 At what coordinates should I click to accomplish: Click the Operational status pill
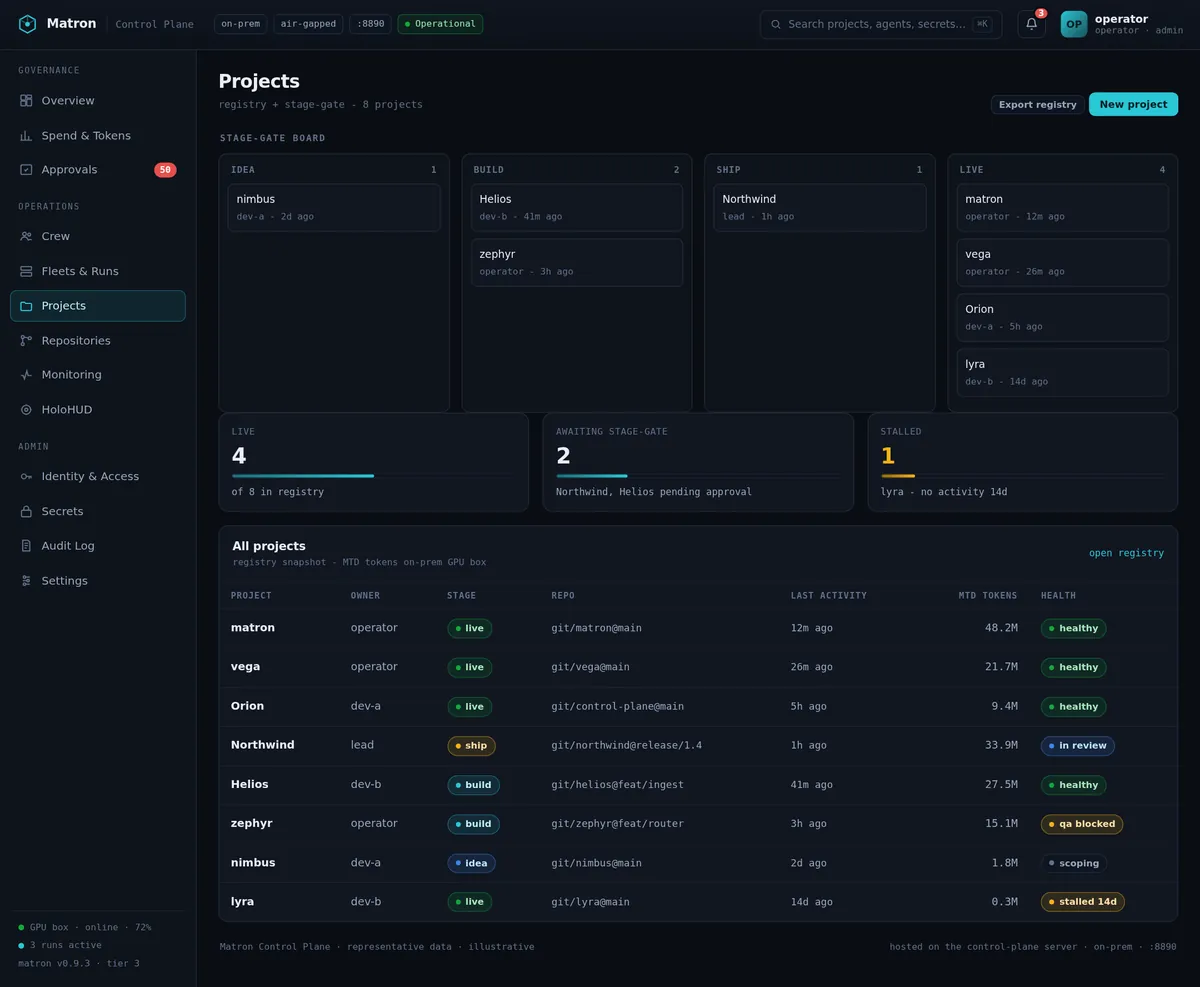(x=440, y=24)
